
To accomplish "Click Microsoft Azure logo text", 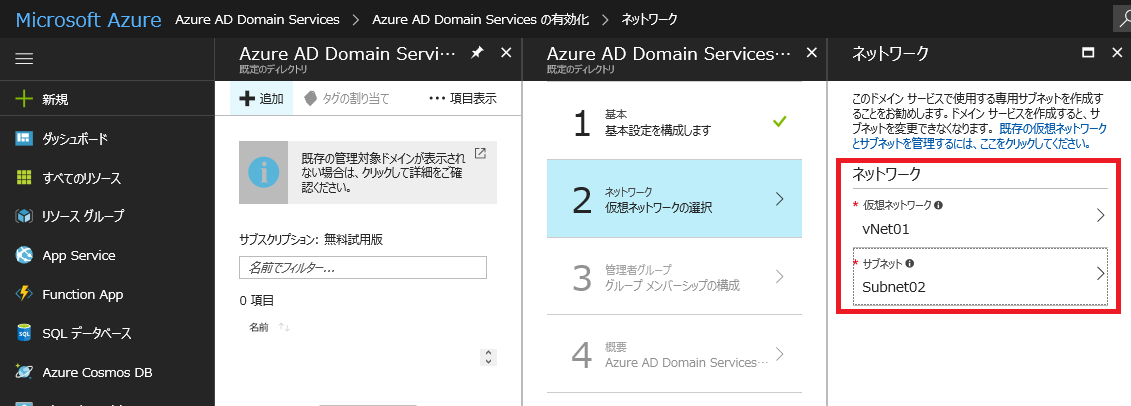I will [x=88, y=19].
